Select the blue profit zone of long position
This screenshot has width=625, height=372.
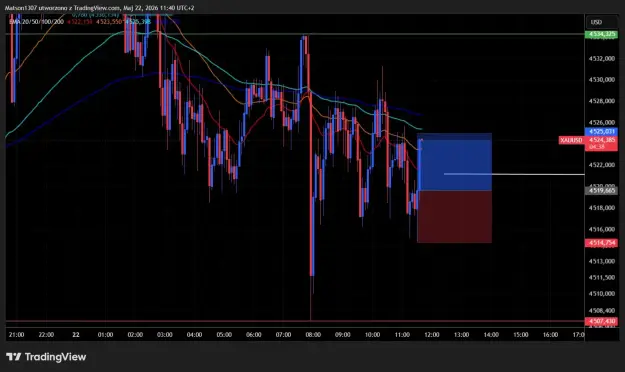[x=454, y=162]
